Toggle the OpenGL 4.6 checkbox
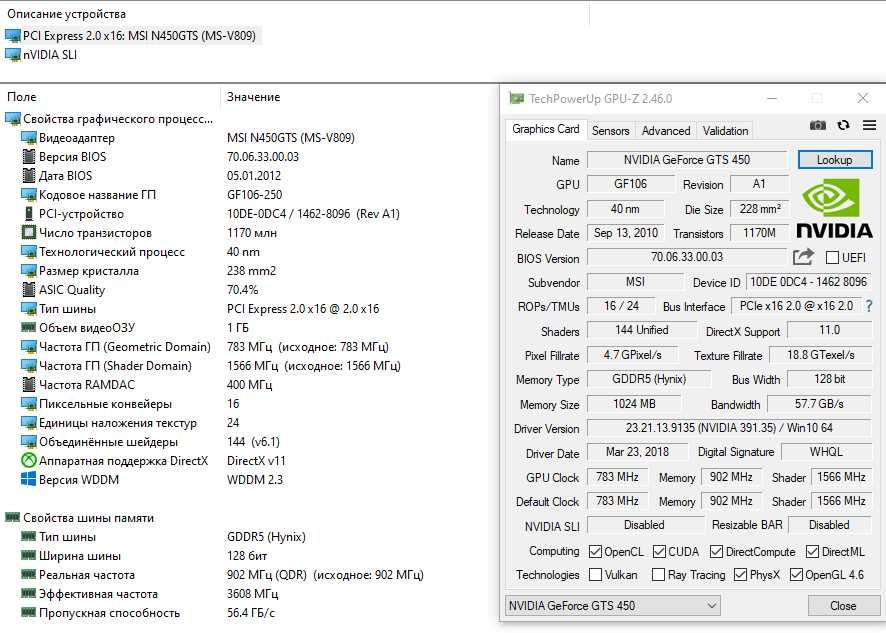Image resolution: width=886 pixels, height=633 pixels. [796, 574]
